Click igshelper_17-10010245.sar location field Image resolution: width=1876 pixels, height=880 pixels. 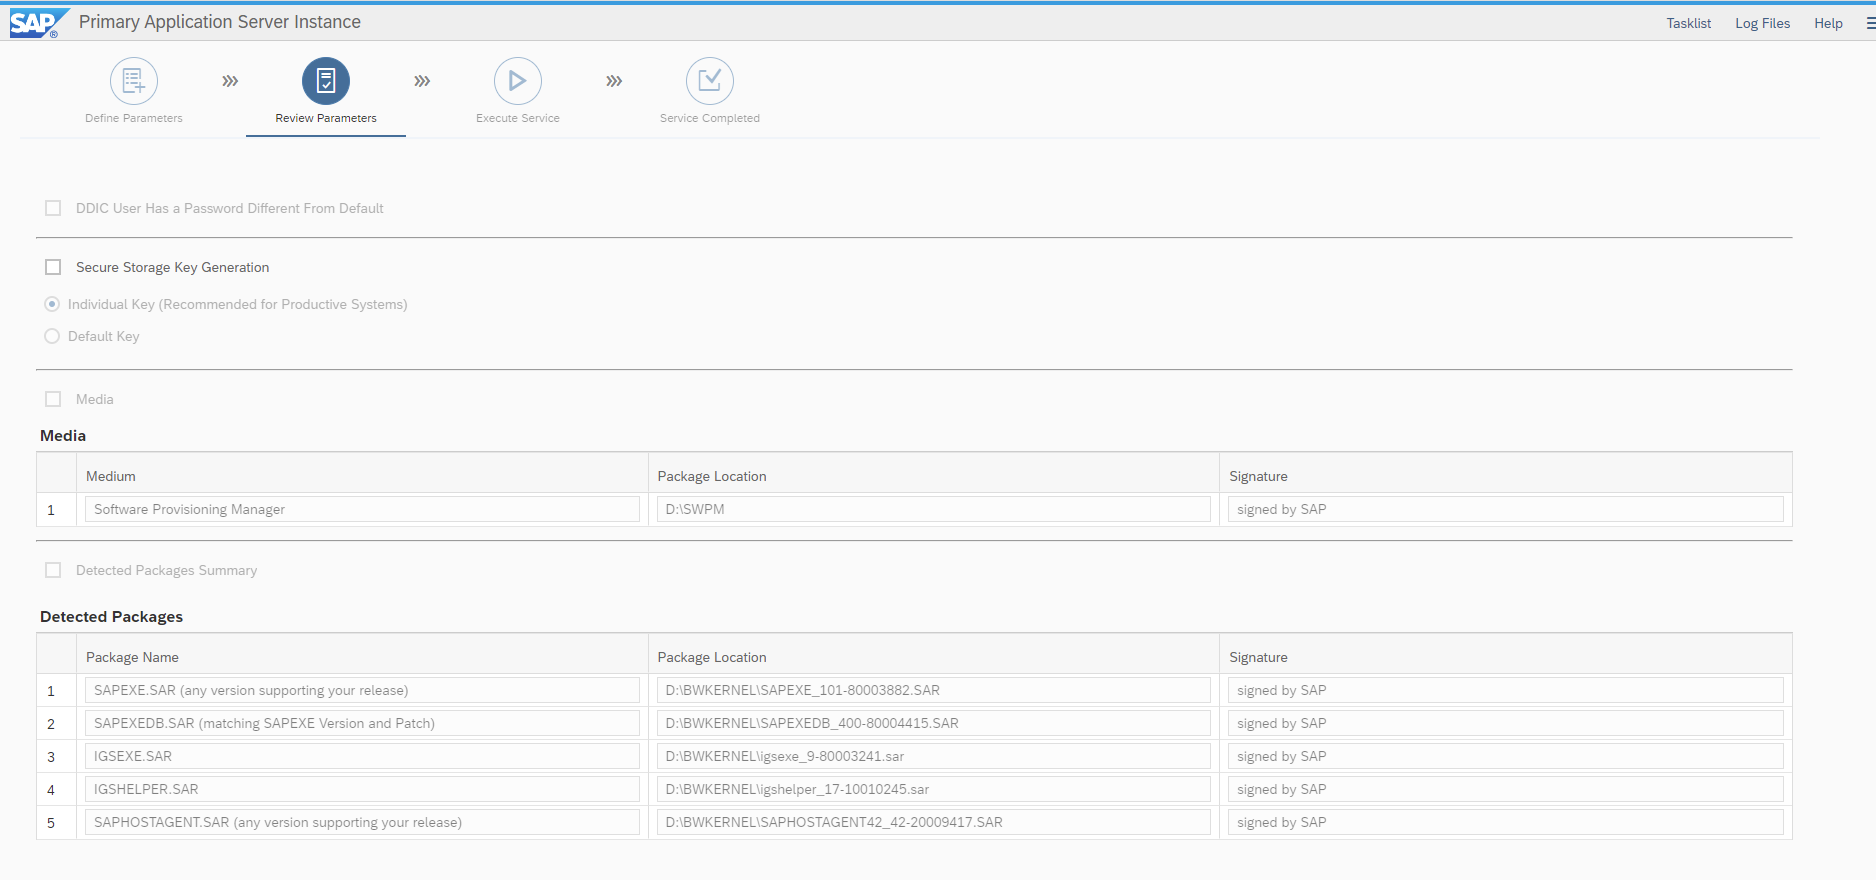coord(933,789)
